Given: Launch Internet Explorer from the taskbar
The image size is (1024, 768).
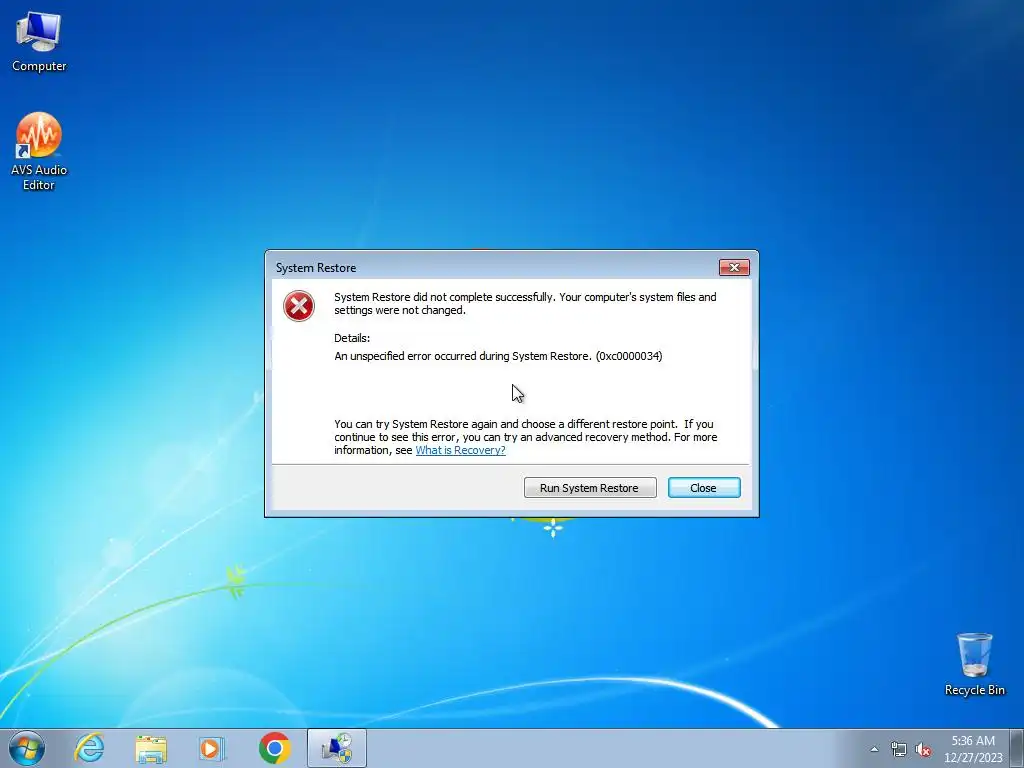Looking at the screenshot, I should point(89,748).
